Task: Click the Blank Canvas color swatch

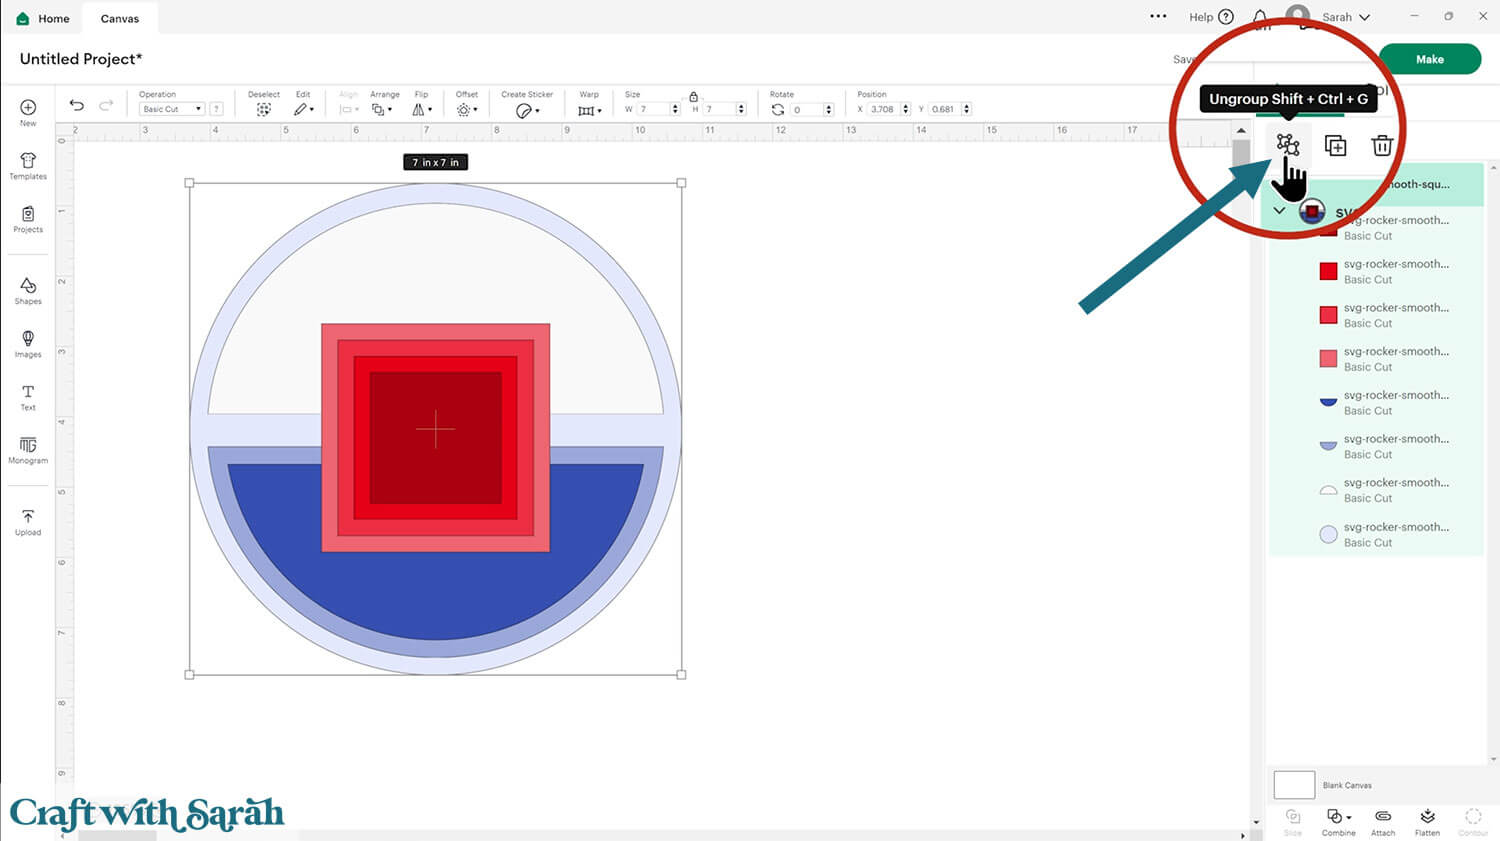Action: (1294, 785)
